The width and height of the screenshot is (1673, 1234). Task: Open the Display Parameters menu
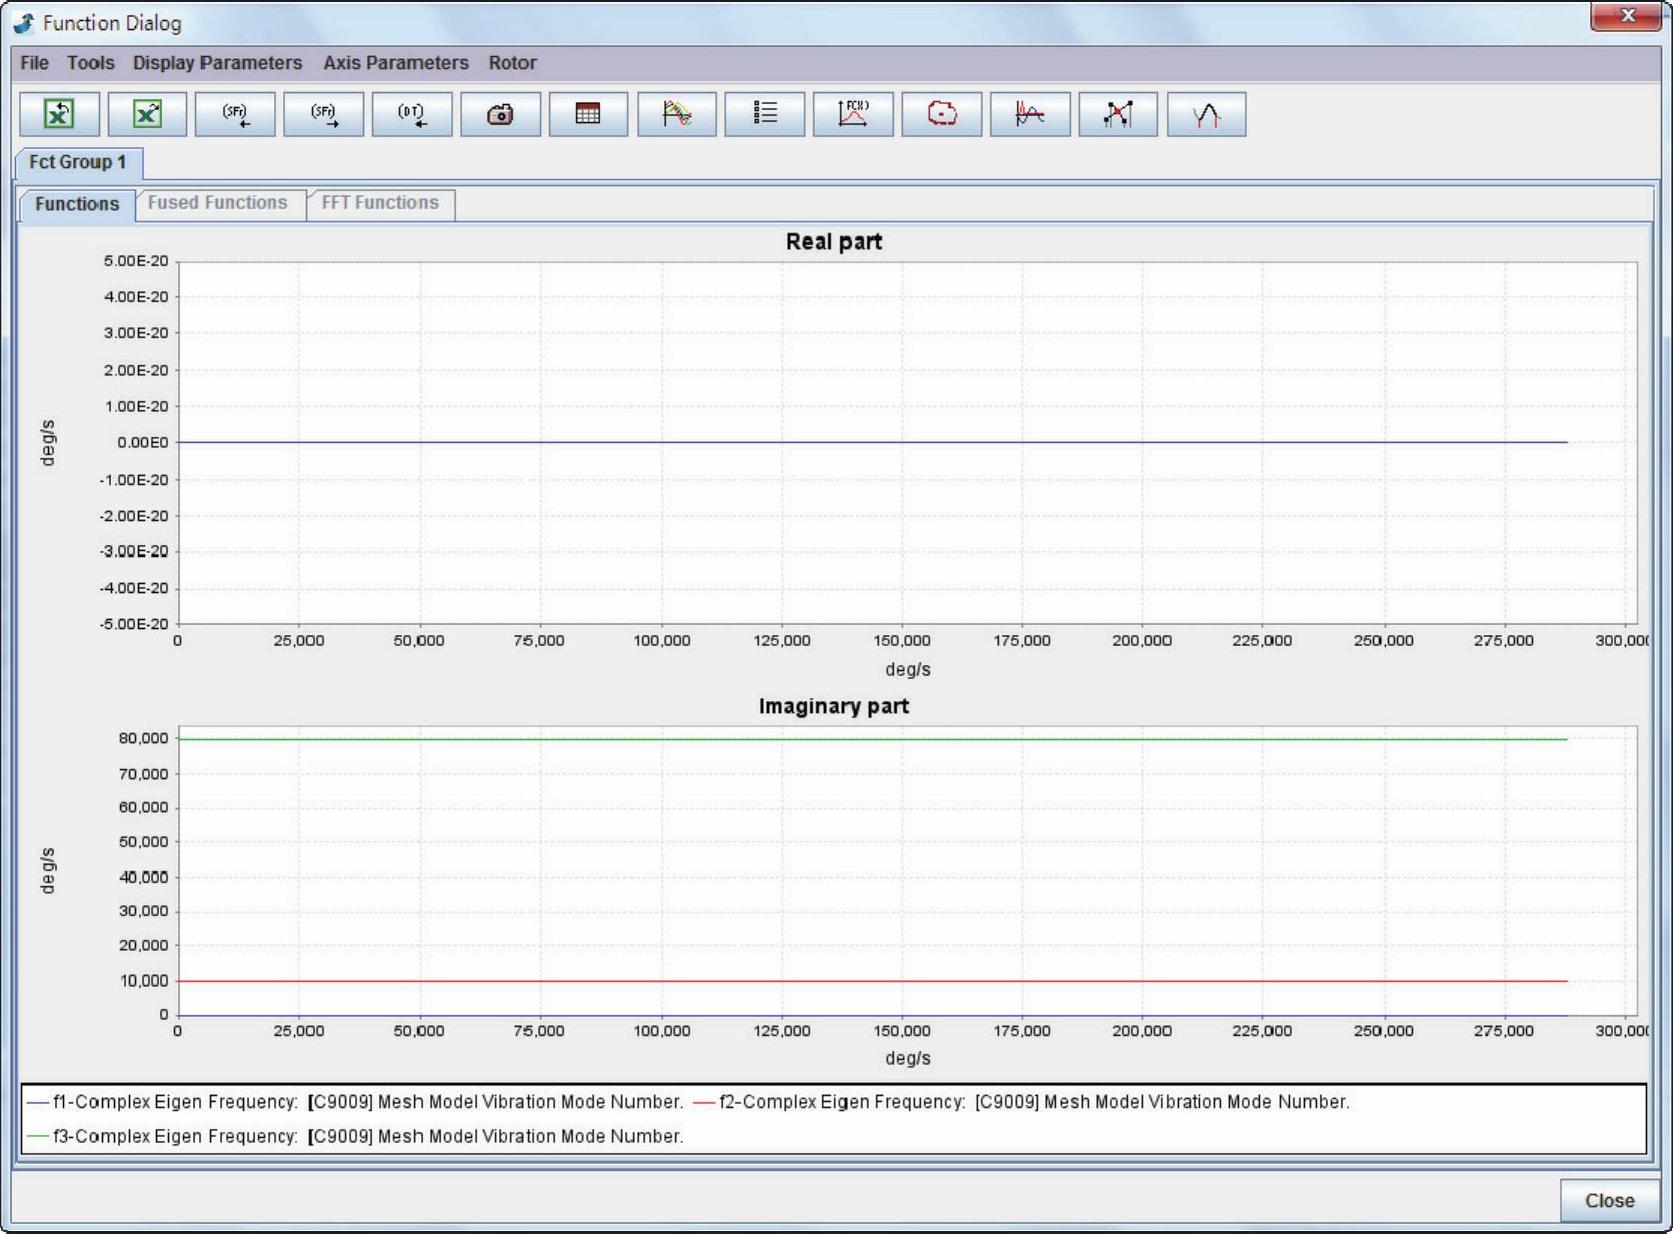pyautogui.click(x=217, y=63)
